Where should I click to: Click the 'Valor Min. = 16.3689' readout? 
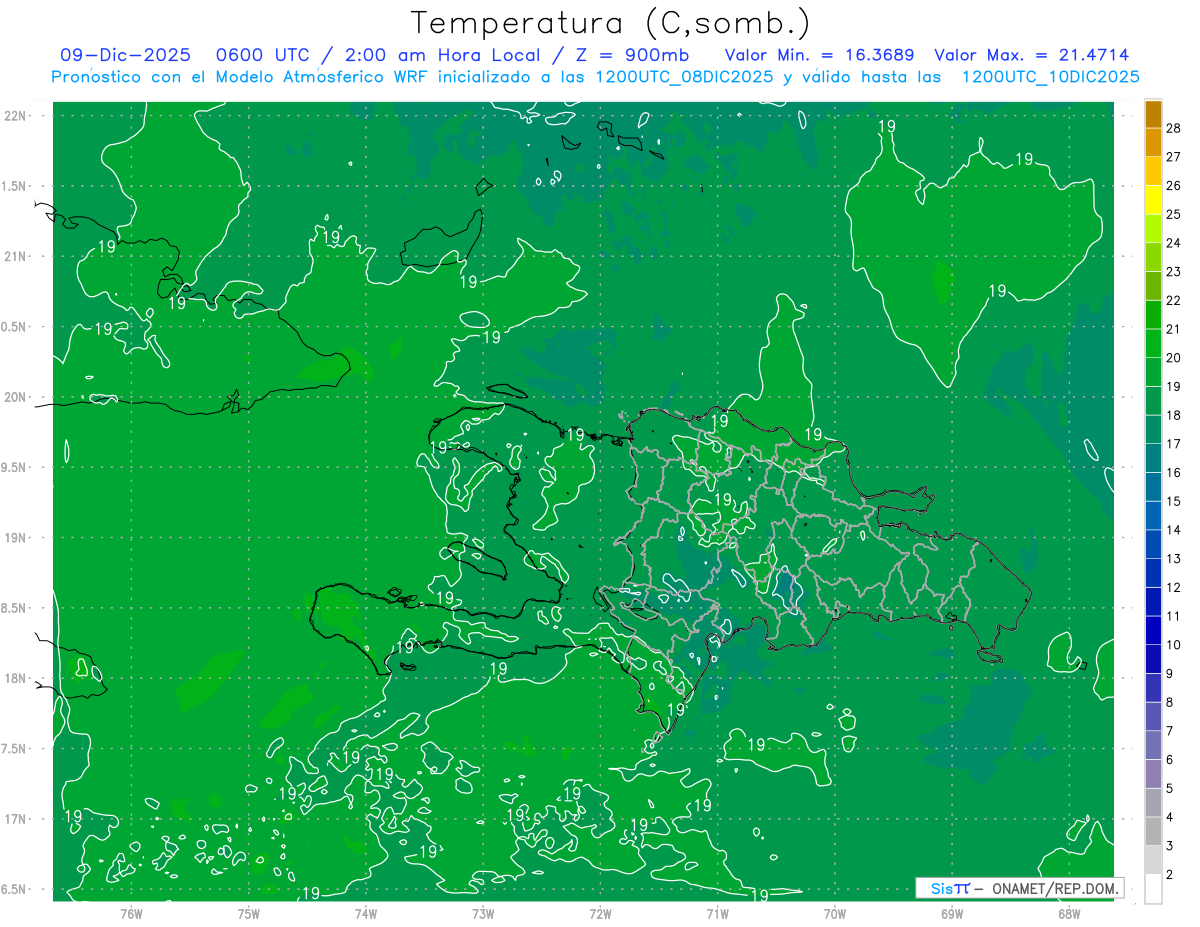pyautogui.click(x=819, y=56)
